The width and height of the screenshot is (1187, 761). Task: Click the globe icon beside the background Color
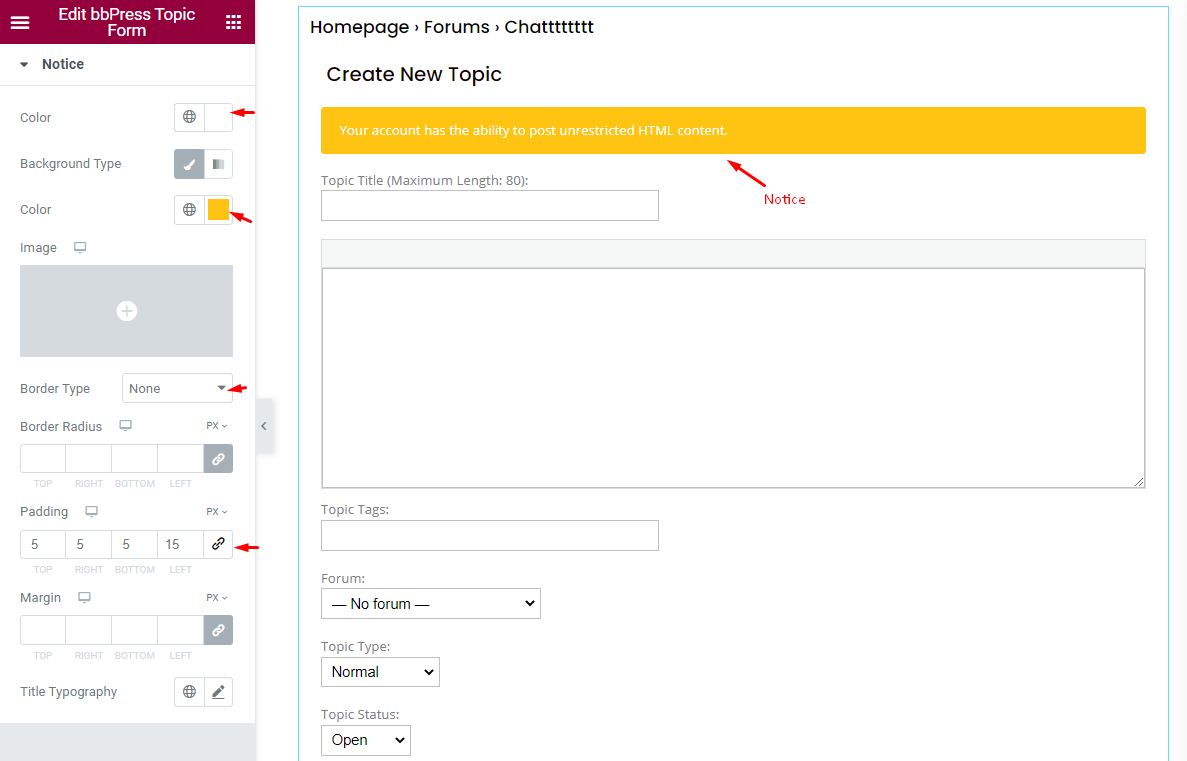pyautogui.click(x=190, y=210)
